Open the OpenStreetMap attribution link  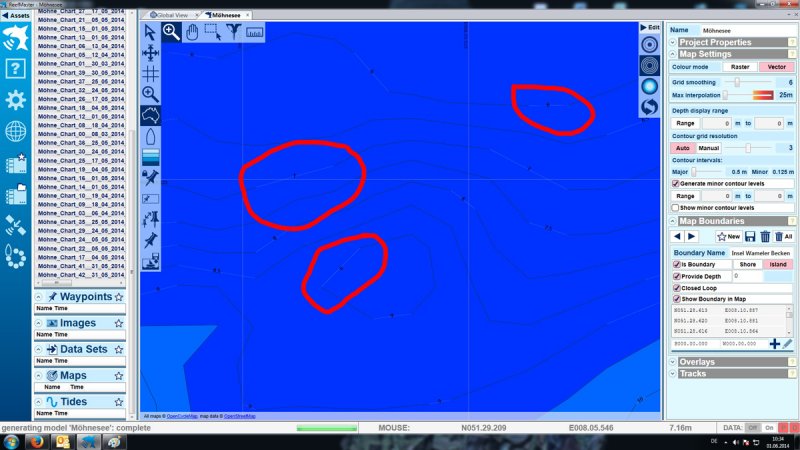[x=239, y=415]
